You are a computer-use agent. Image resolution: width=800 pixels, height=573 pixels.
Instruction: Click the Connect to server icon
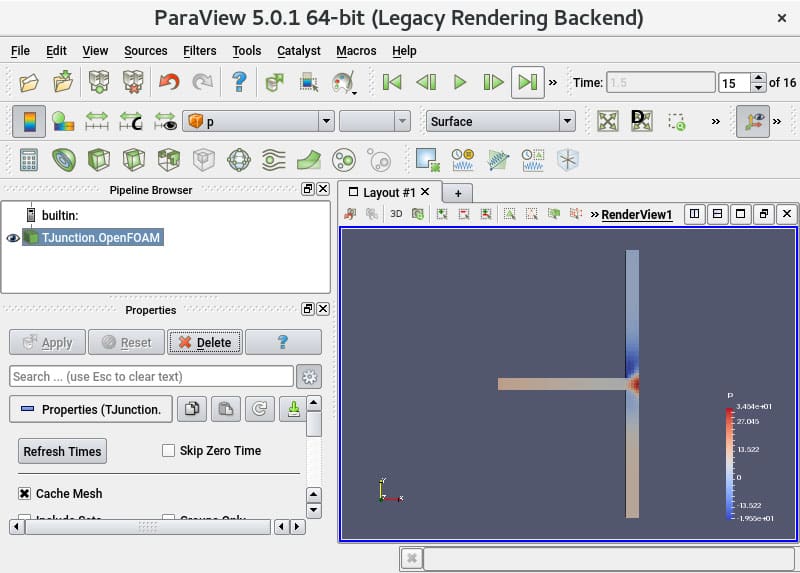point(99,82)
